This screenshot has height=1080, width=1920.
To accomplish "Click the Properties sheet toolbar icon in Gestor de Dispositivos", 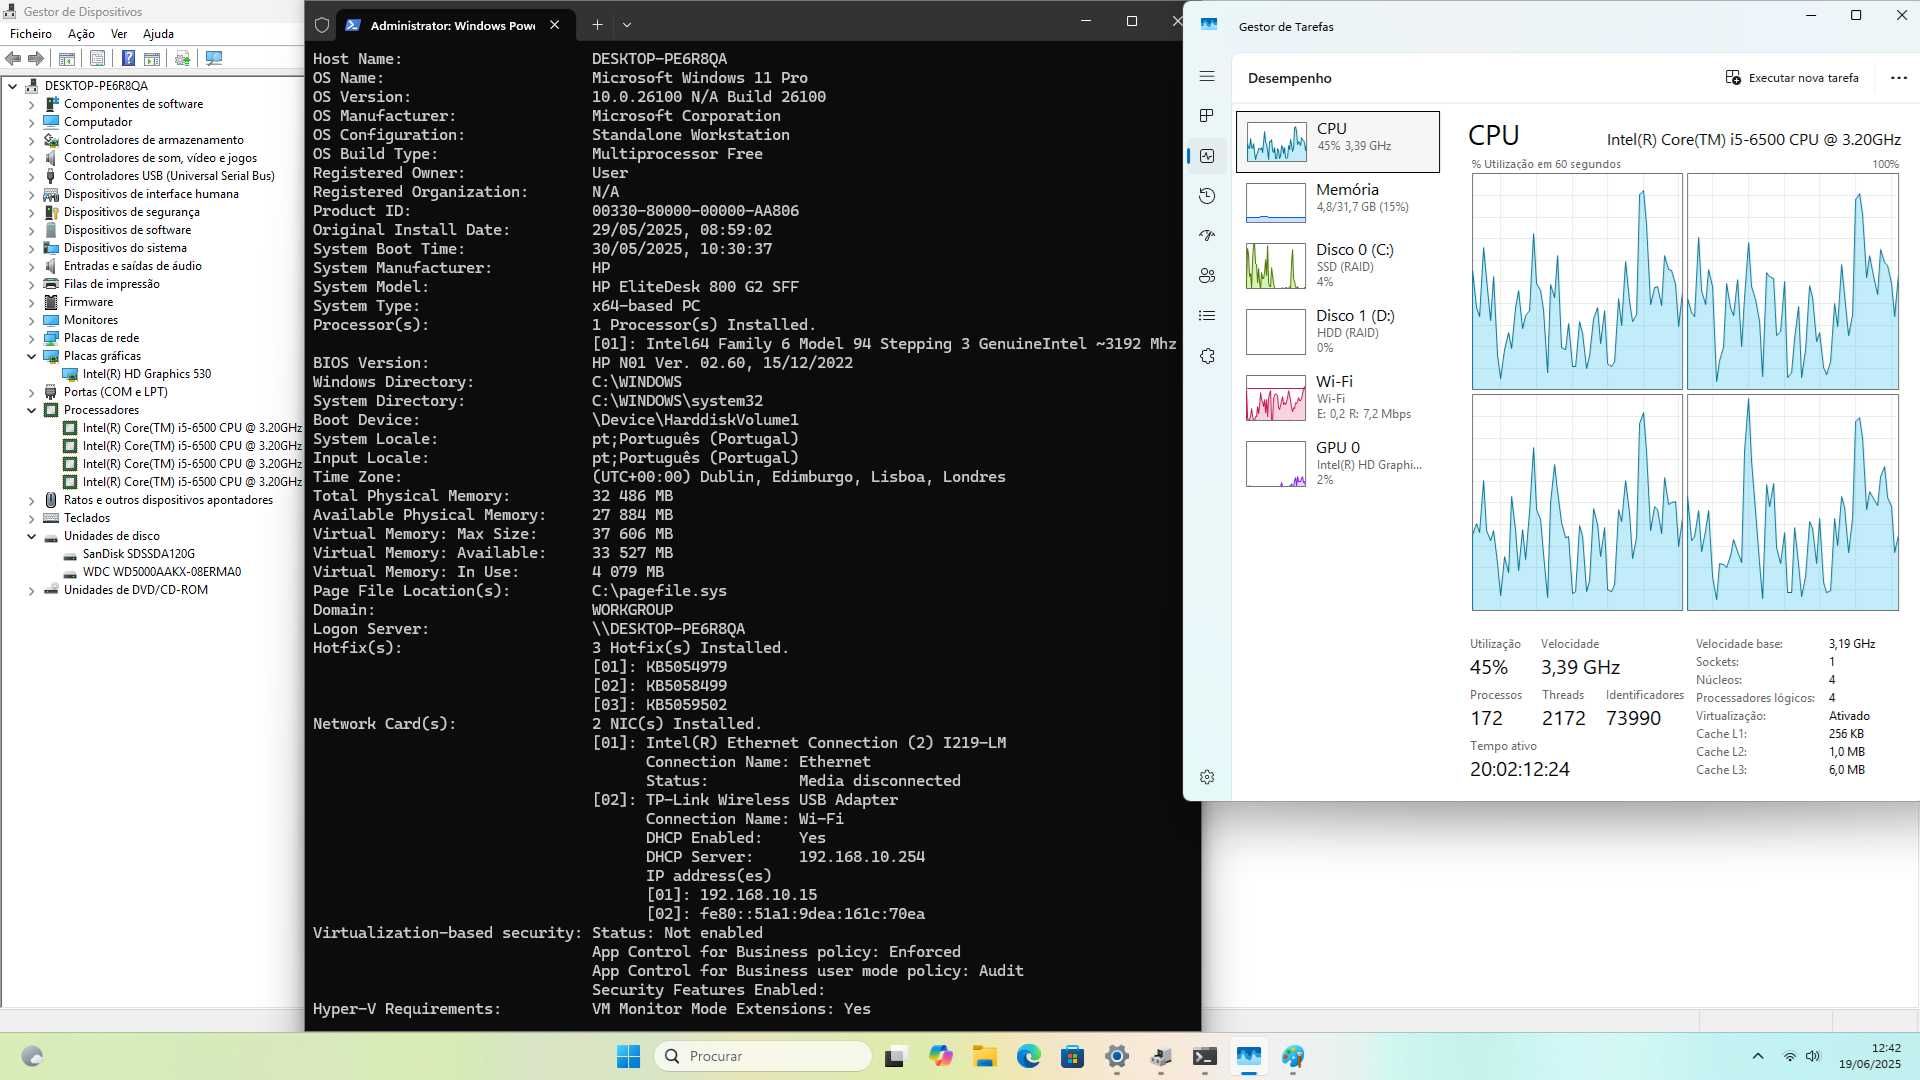I will pos(97,59).
